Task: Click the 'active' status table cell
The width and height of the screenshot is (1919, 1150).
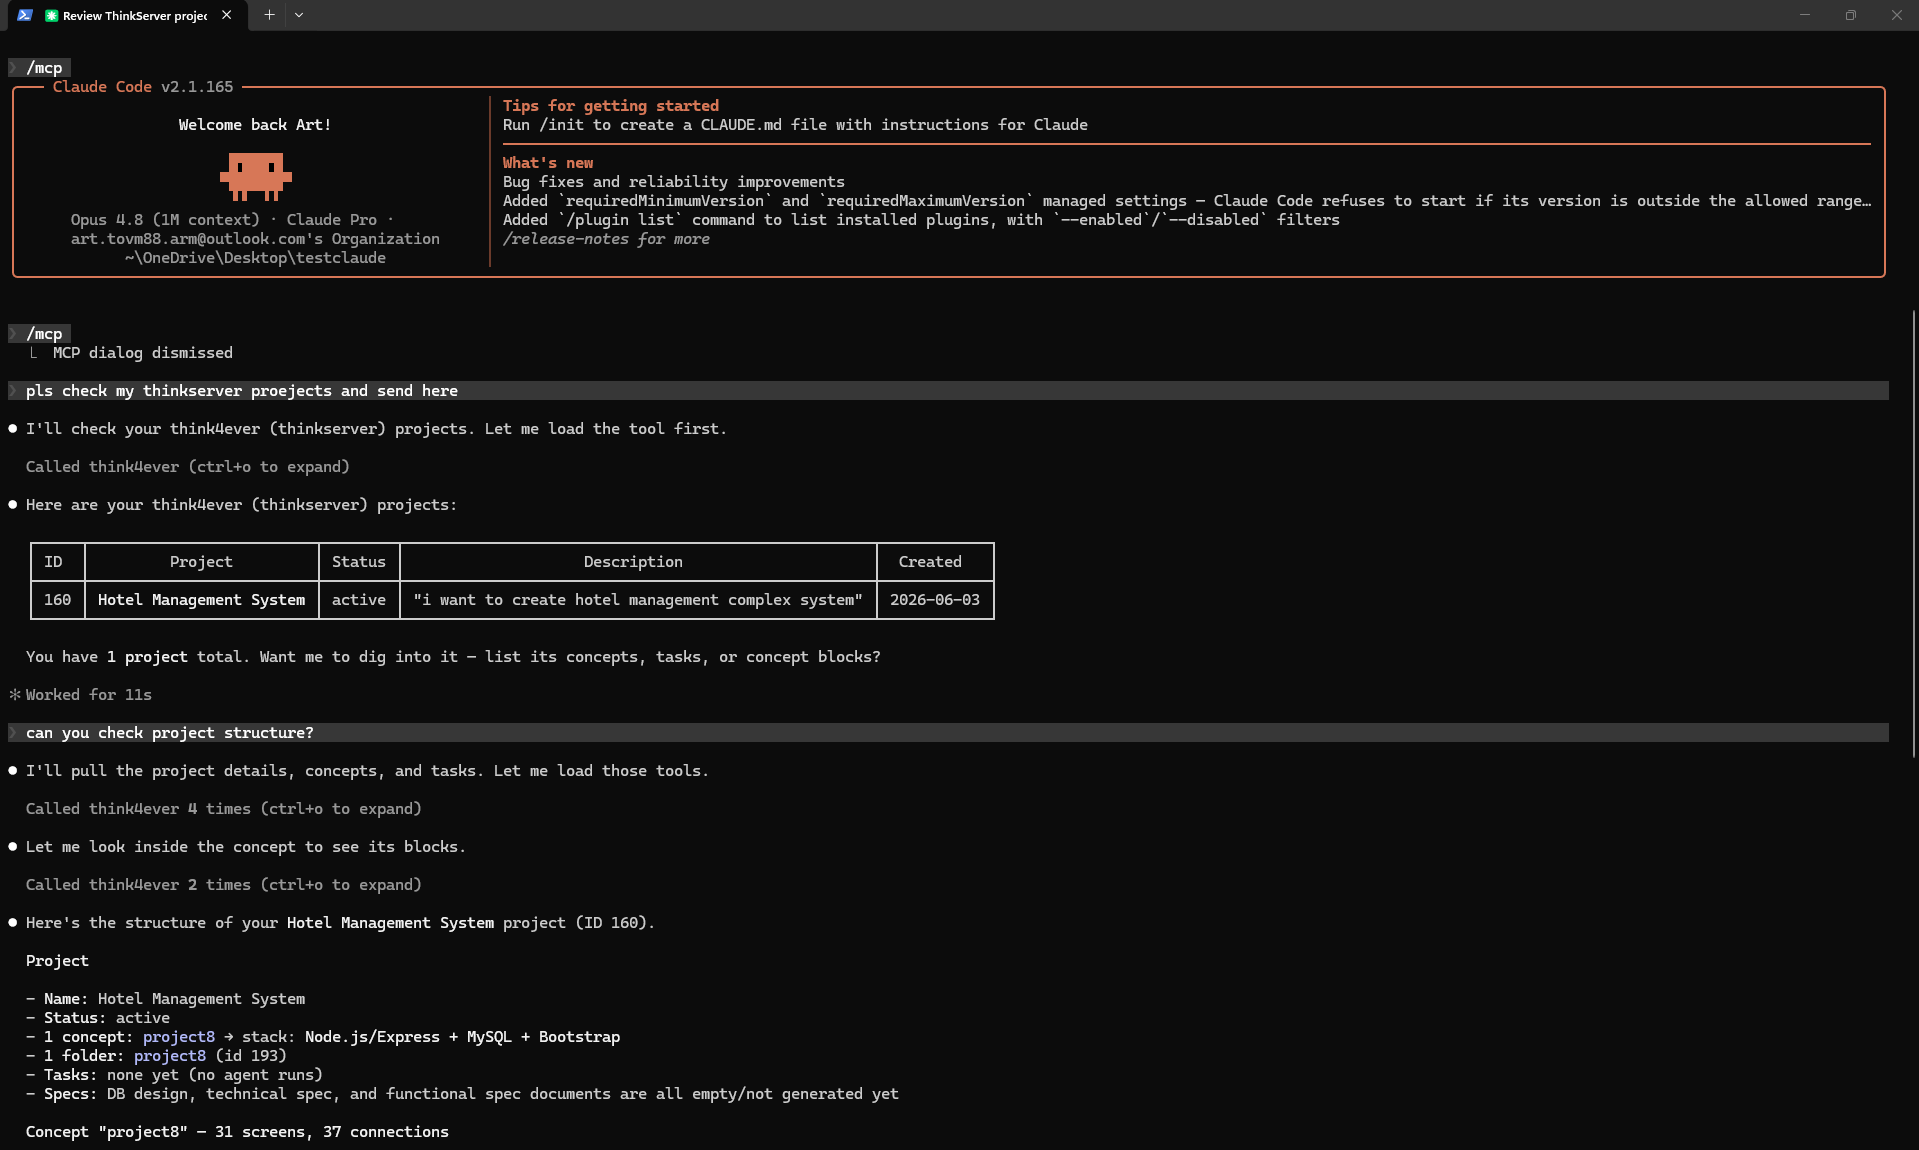Action: 358,600
